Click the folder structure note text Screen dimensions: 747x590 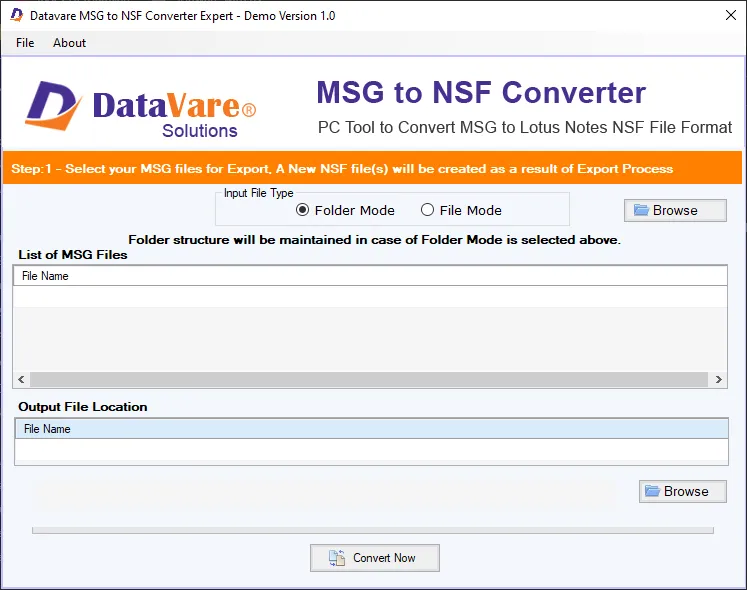tap(374, 239)
